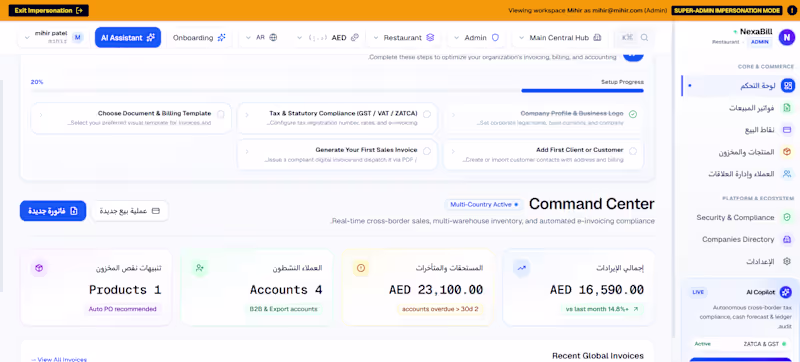The image size is (800, 362).
Task: Click Exit Impersonation button
Action: tap(48, 10)
